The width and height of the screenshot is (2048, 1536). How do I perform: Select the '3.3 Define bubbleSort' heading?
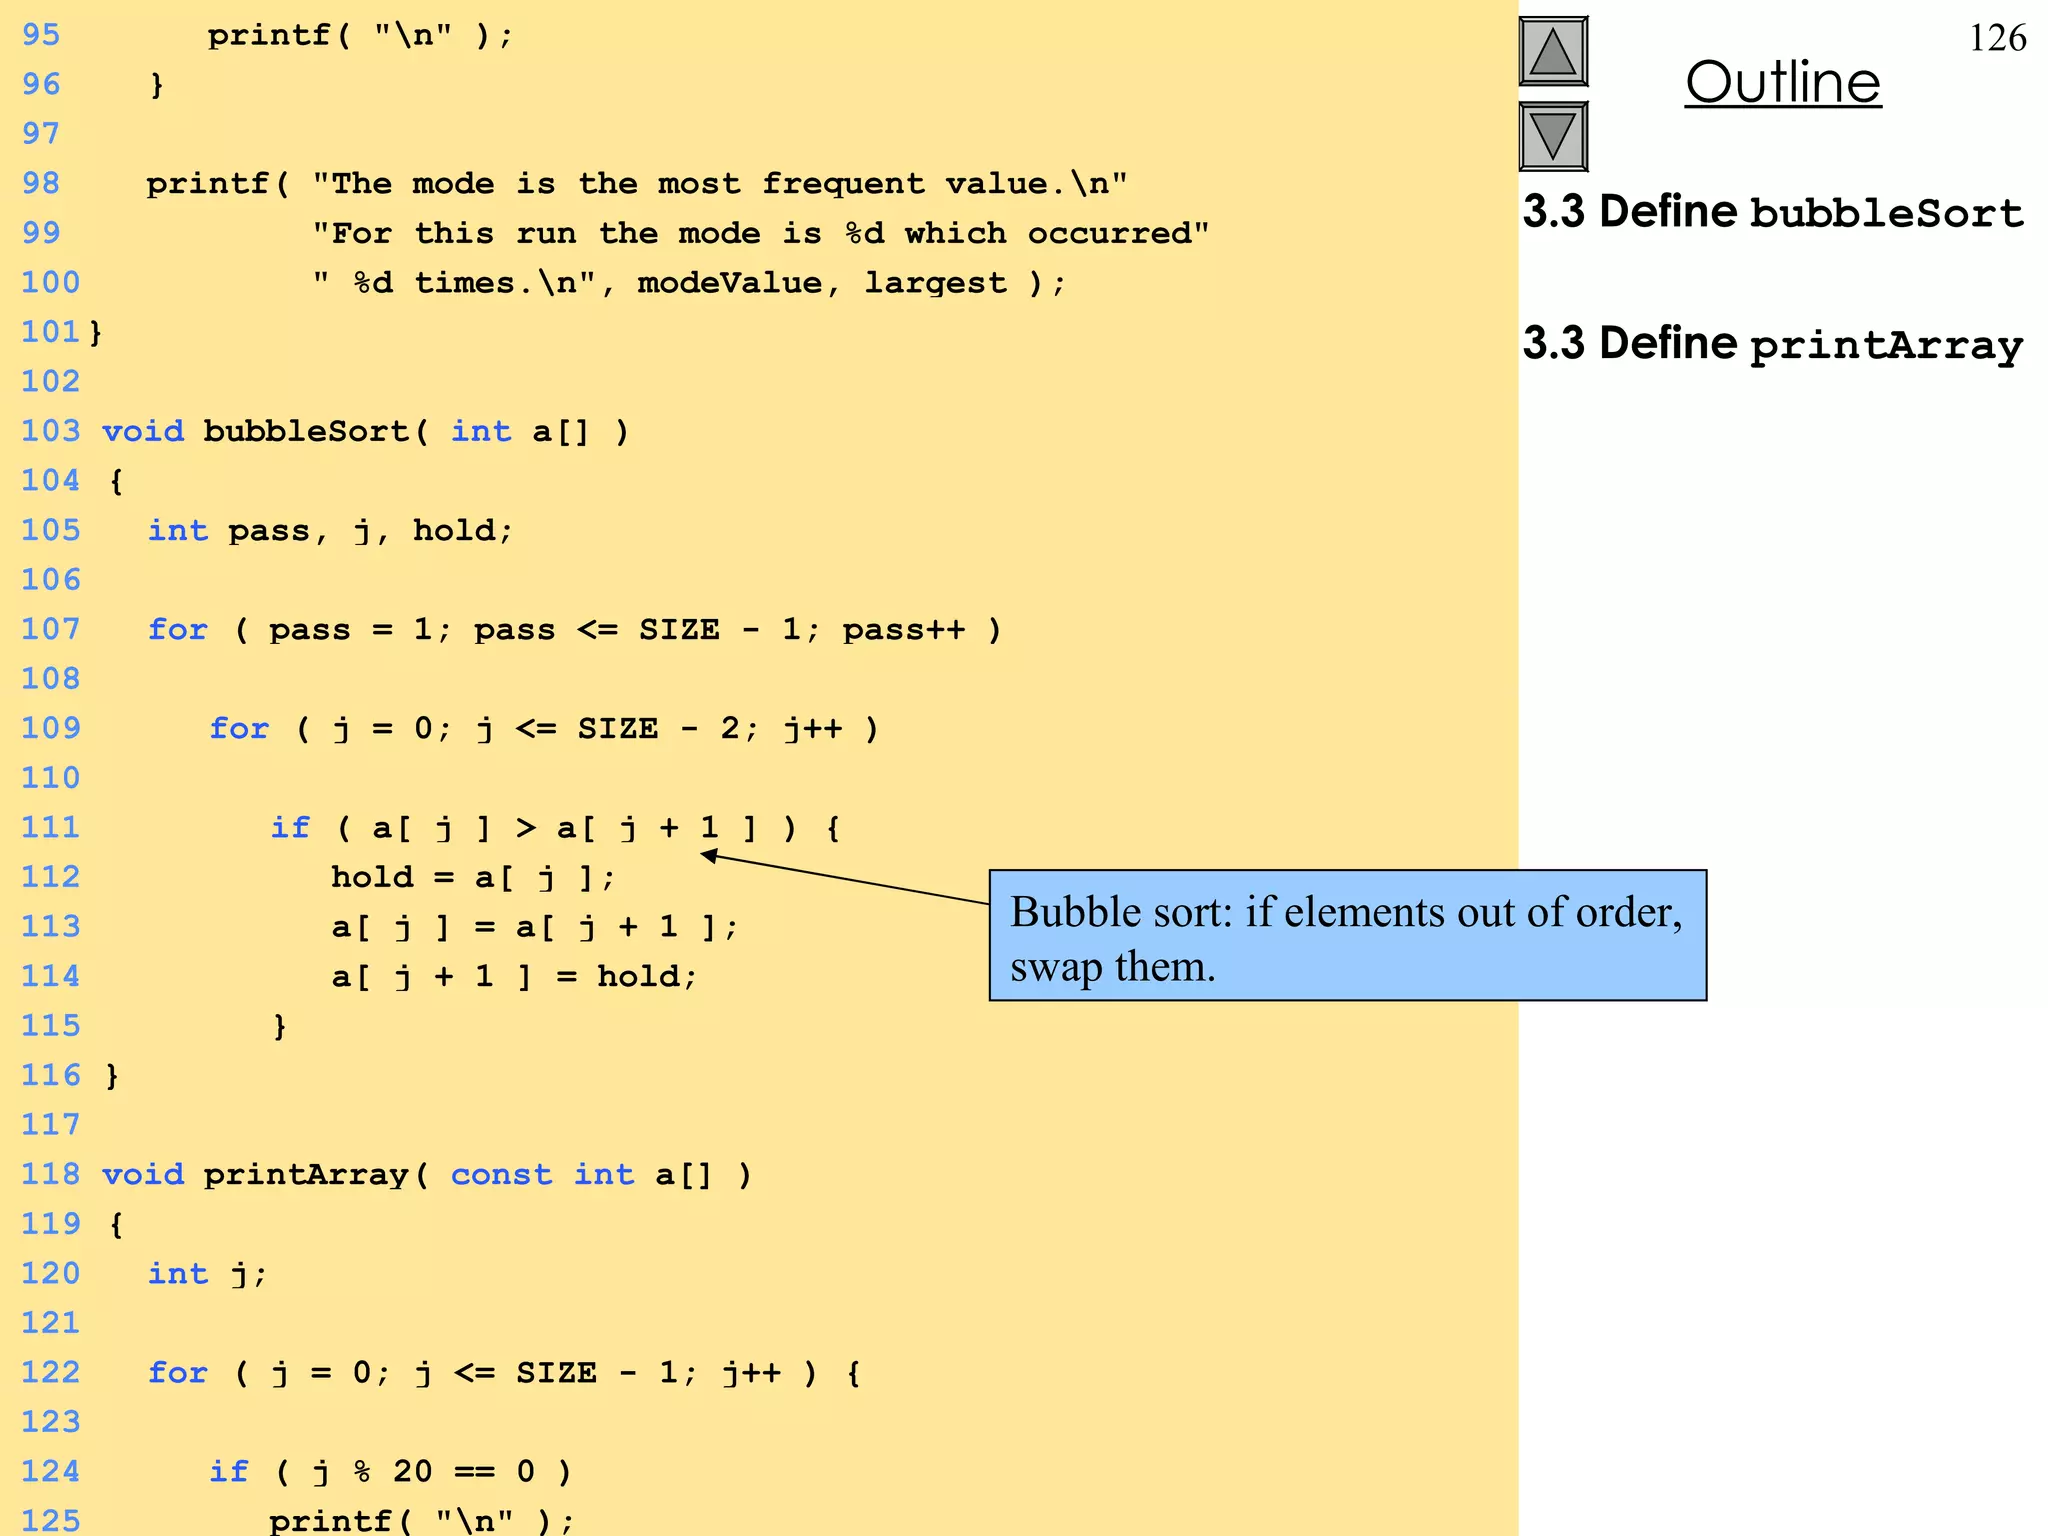(1772, 212)
